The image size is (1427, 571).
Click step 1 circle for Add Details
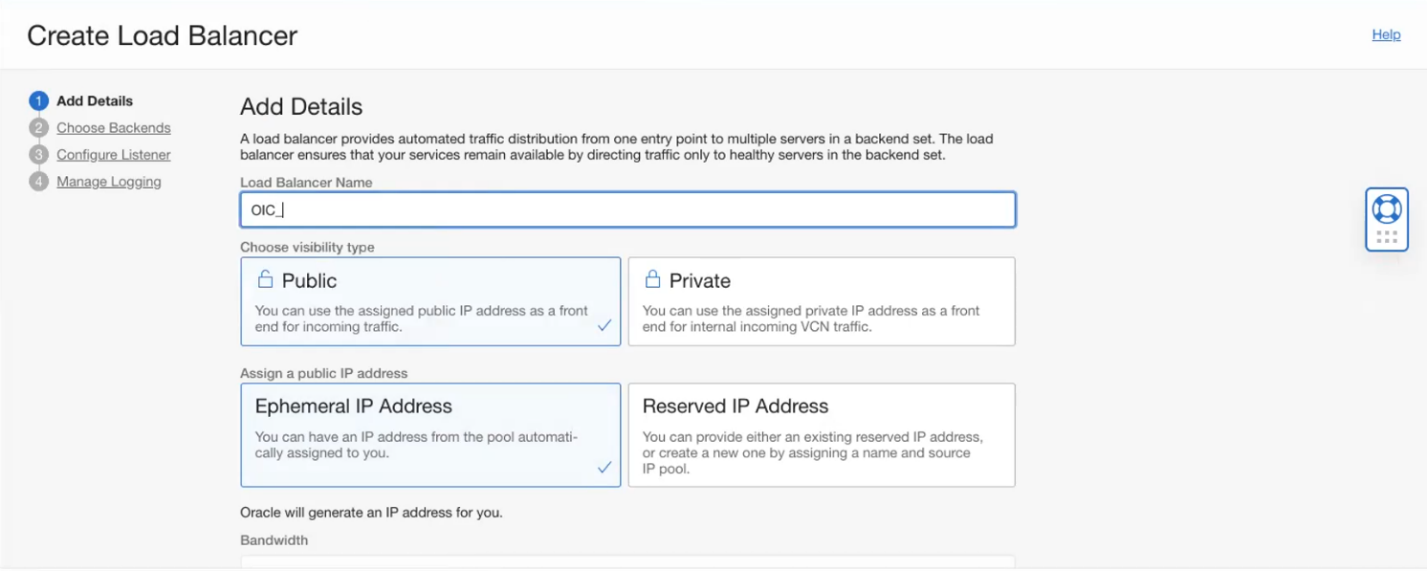click(39, 101)
